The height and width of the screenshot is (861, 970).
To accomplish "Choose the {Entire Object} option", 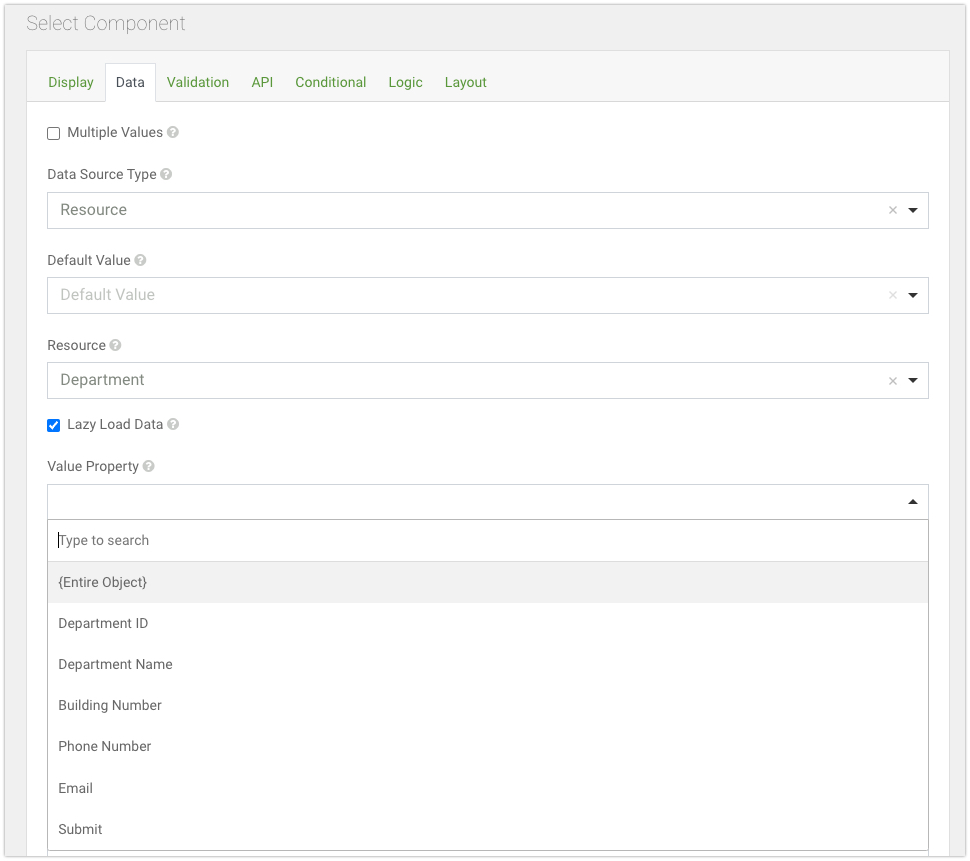I will (x=103, y=582).
